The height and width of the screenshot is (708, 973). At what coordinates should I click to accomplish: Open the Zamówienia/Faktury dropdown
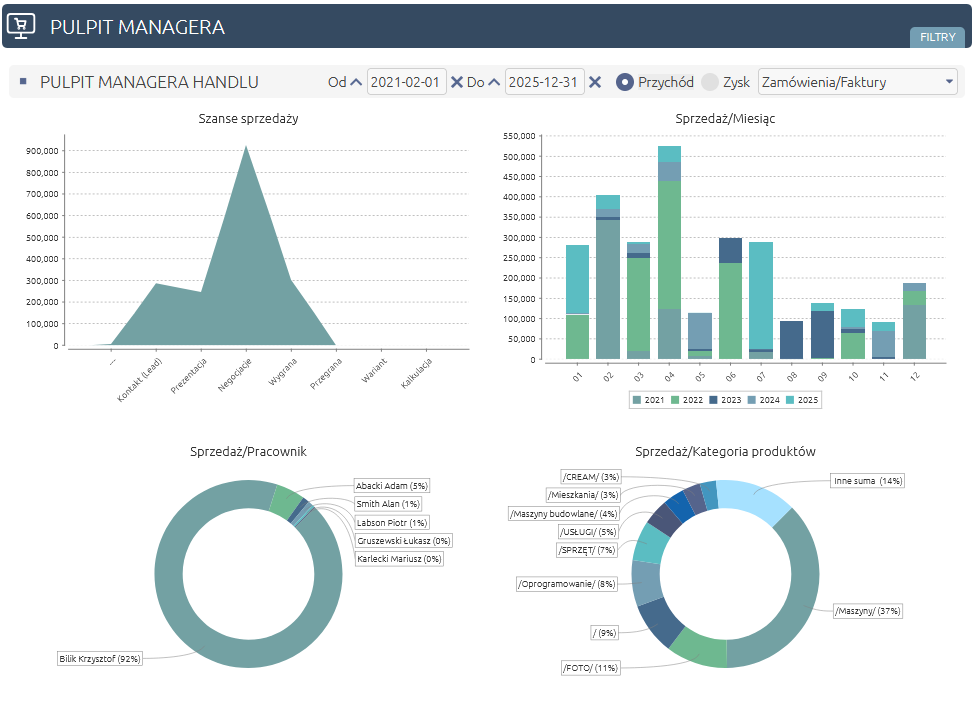(x=858, y=82)
